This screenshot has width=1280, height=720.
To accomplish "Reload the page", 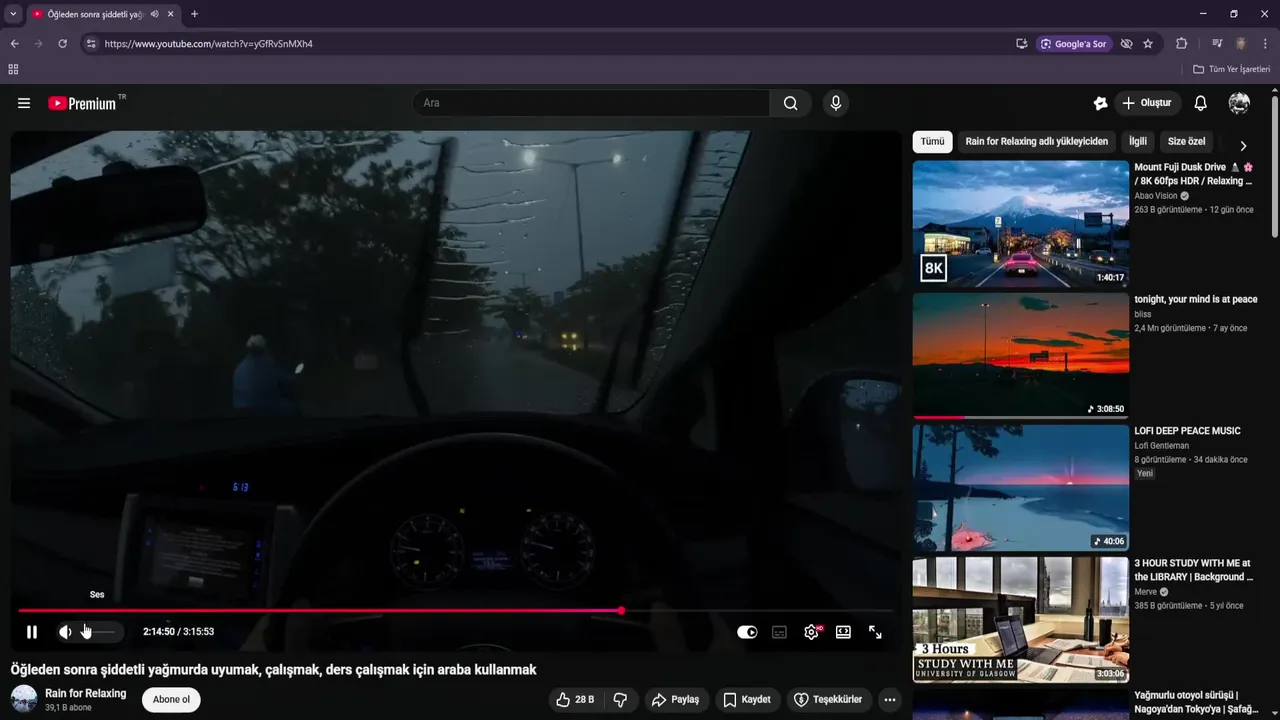I will click(62, 44).
